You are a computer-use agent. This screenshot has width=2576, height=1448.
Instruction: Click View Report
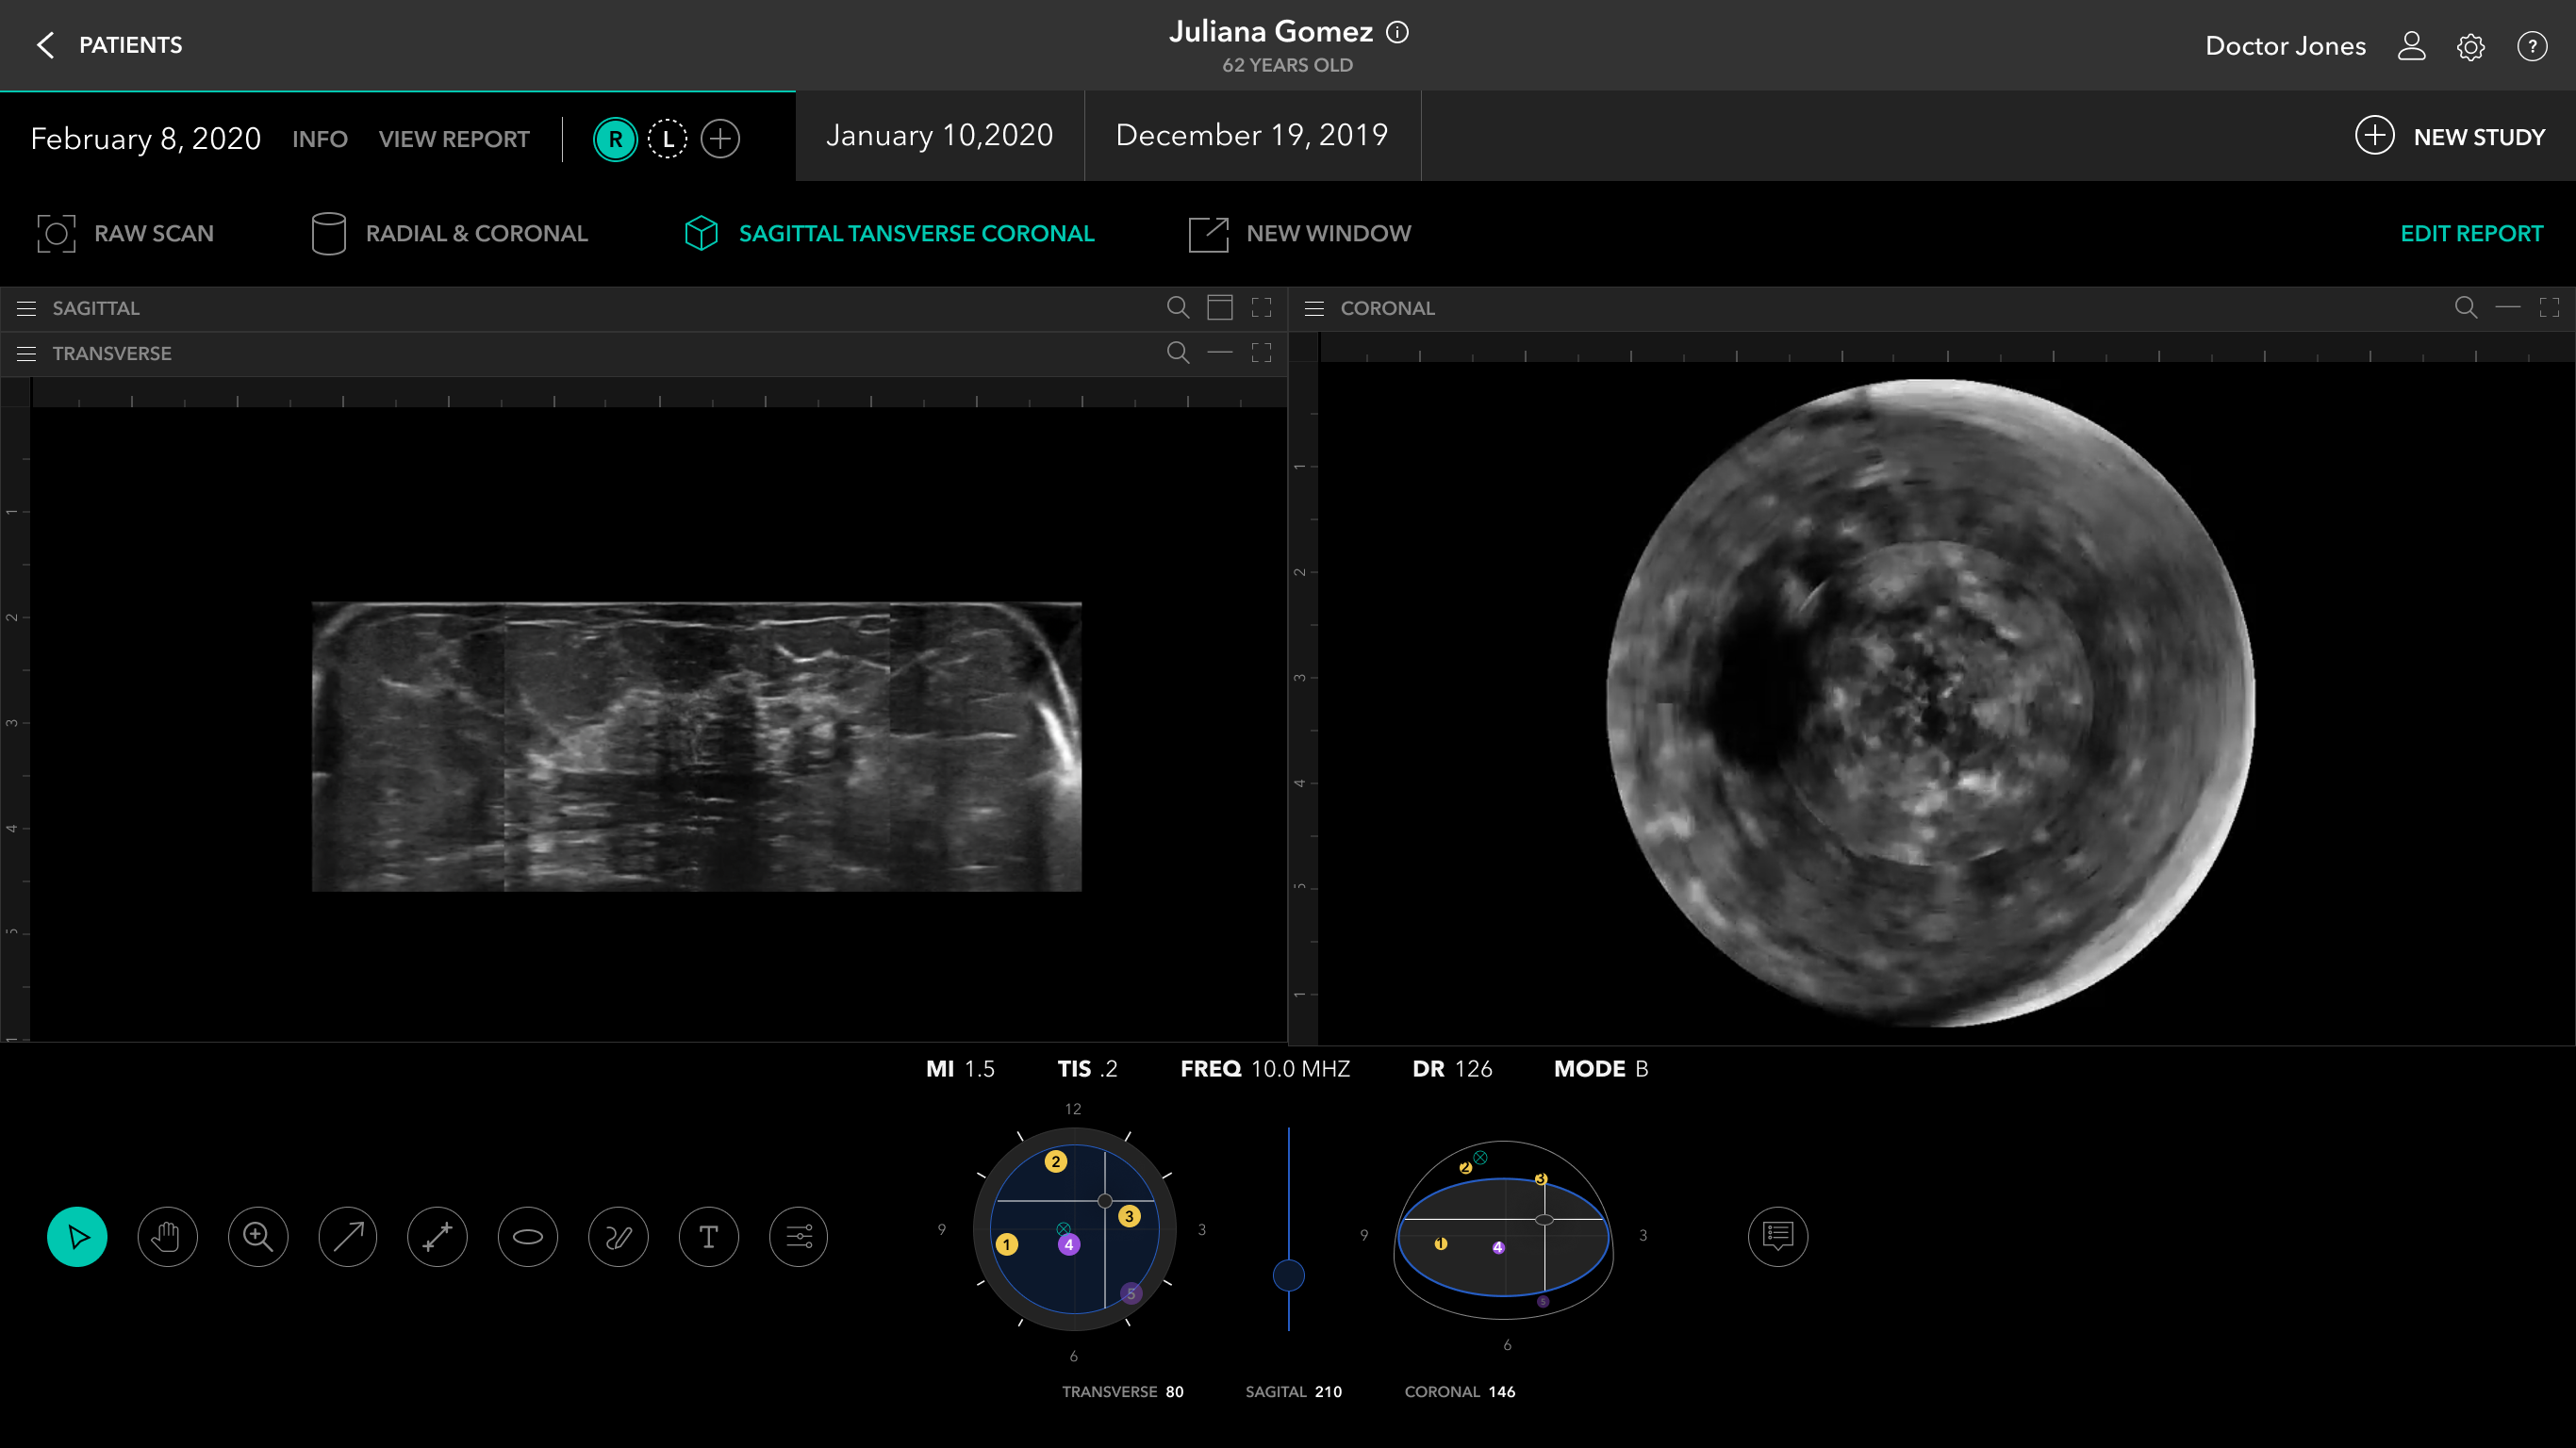[x=454, y=139]
